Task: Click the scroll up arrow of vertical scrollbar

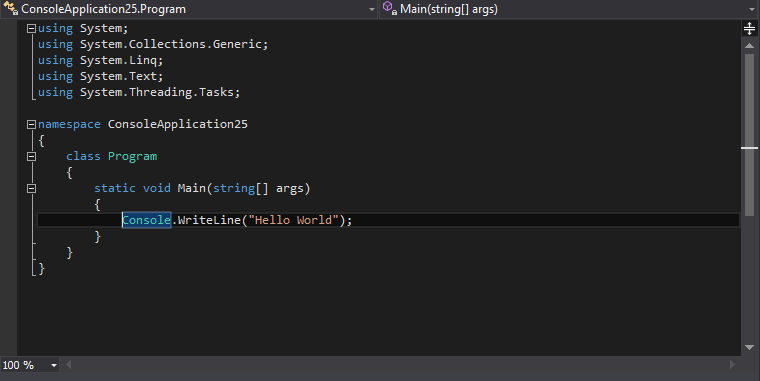Action: (749, 46)
